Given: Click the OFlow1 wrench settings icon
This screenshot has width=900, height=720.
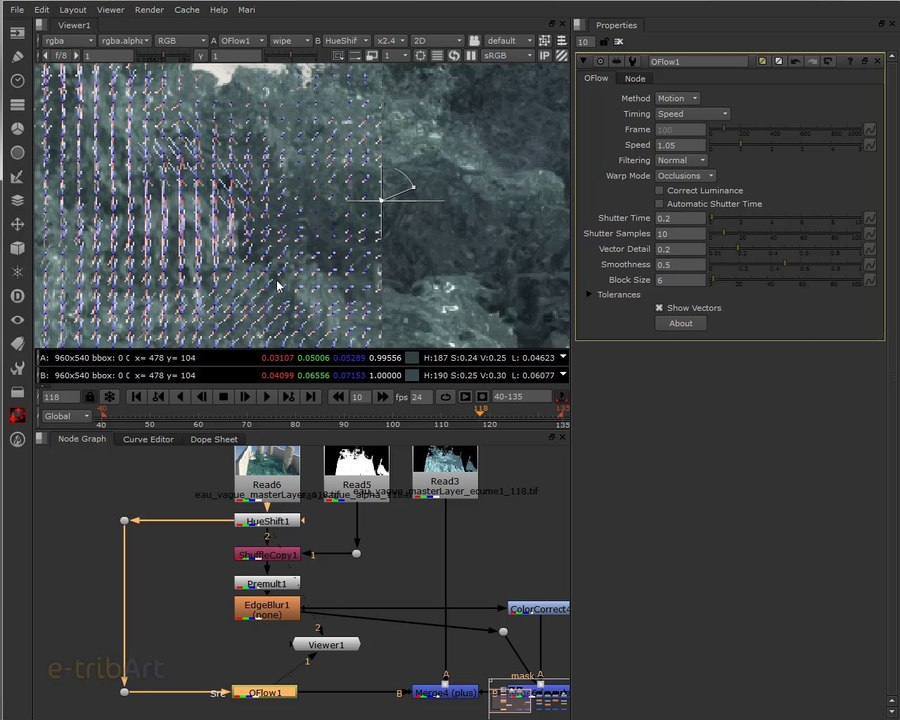Looking at the screenshot, I should coord(632,61).
